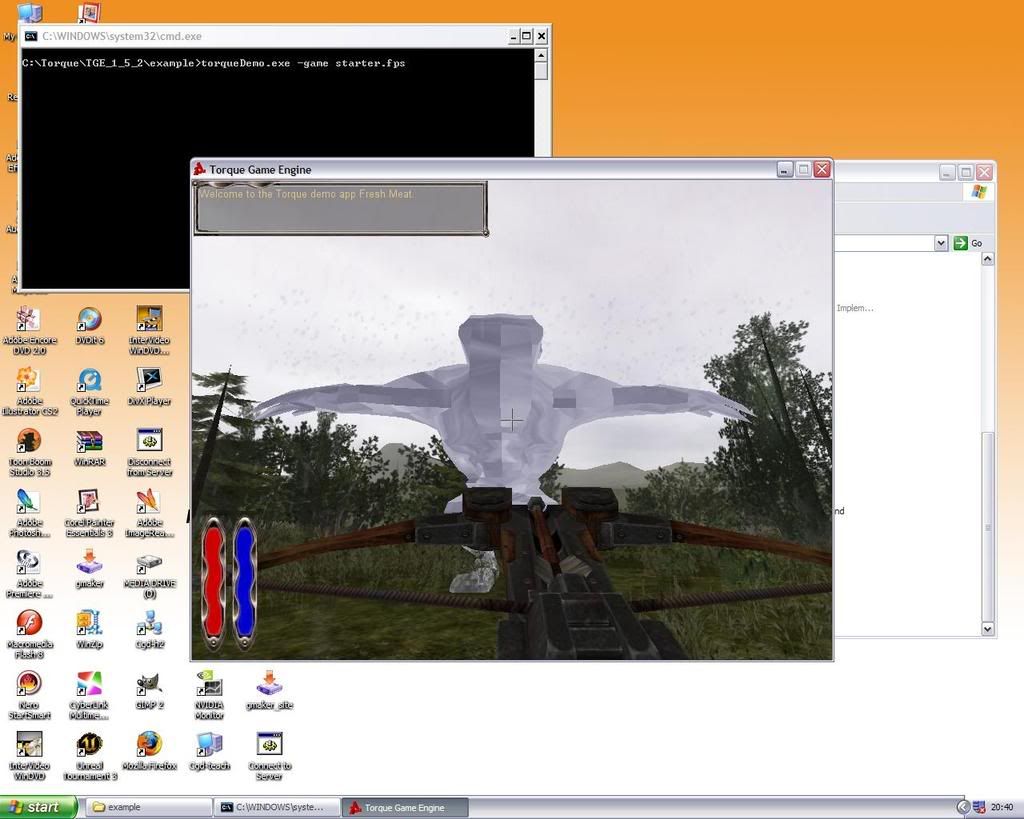The image size is (1024, 819).
Task: Select the Connect to Server icon
Action: (x=270, y=756)
